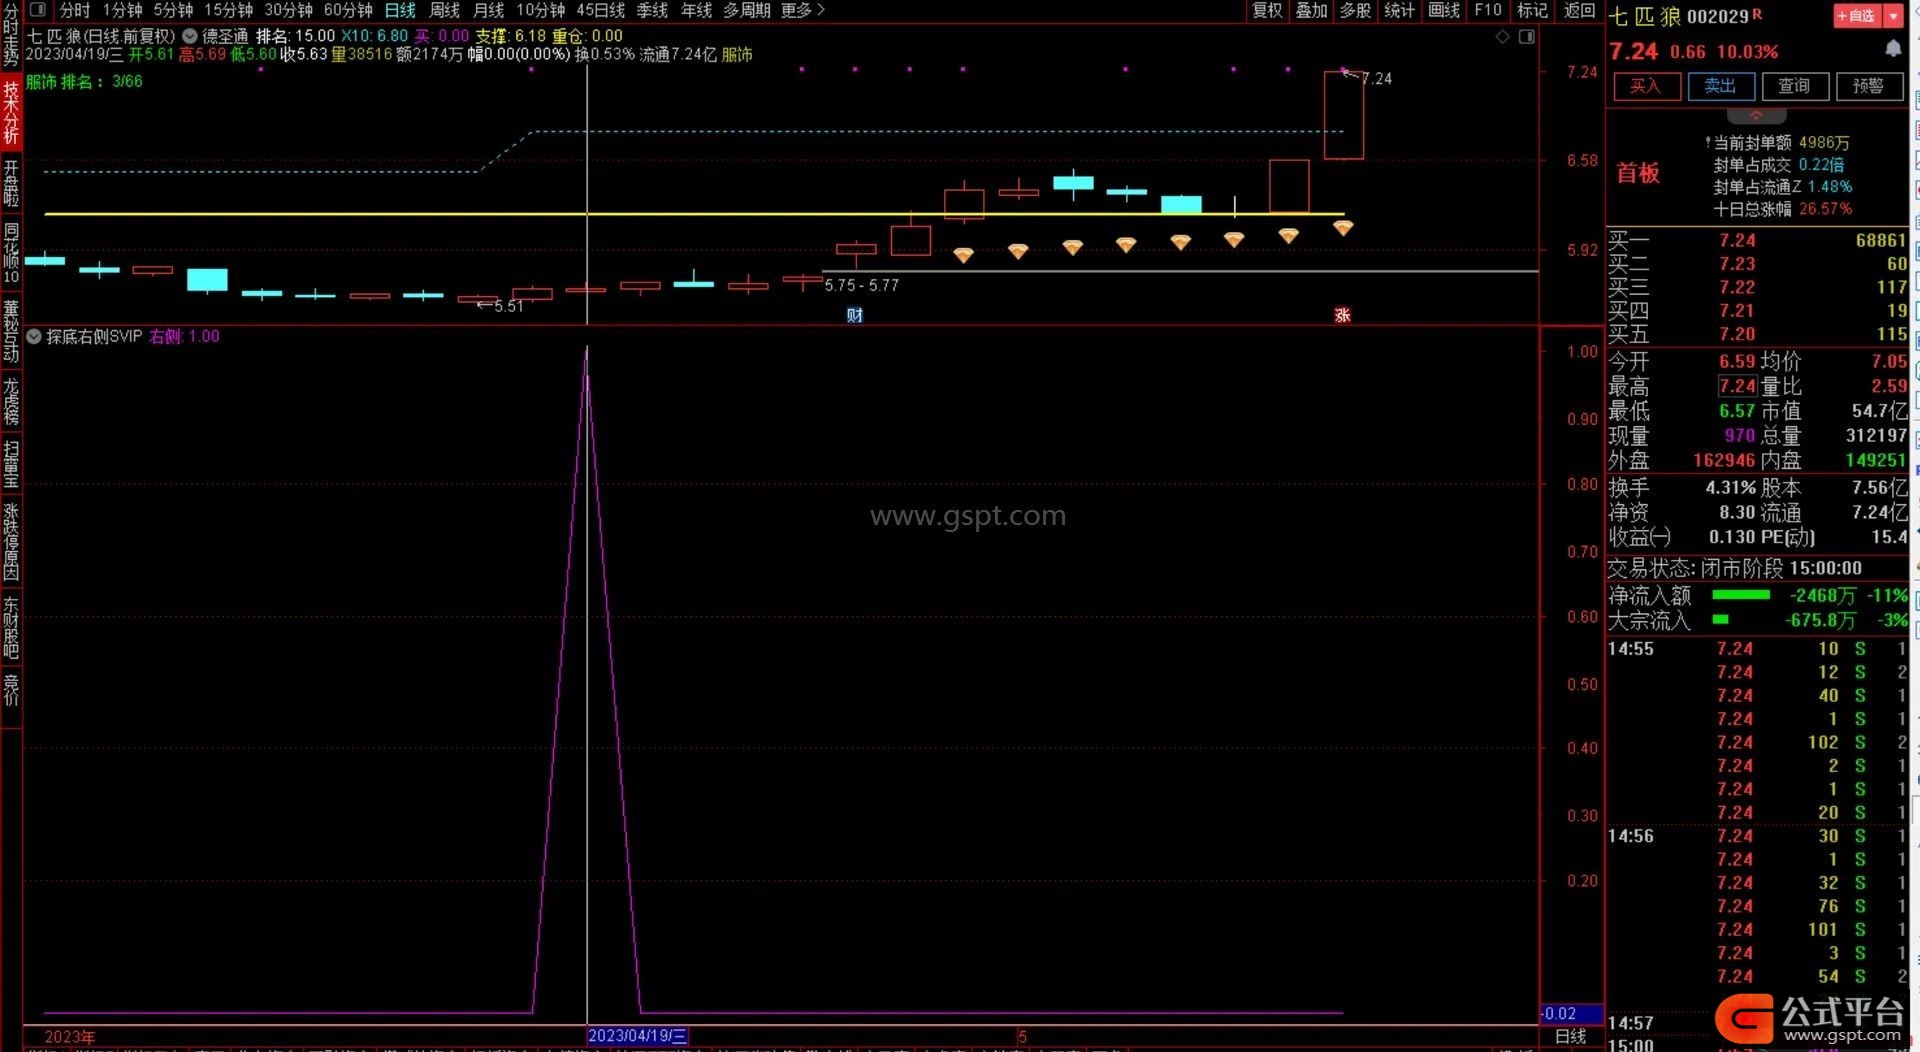Click the 返回 back button
Viewport: 1920px width, 1052px height.
(x=1579, y=10)
